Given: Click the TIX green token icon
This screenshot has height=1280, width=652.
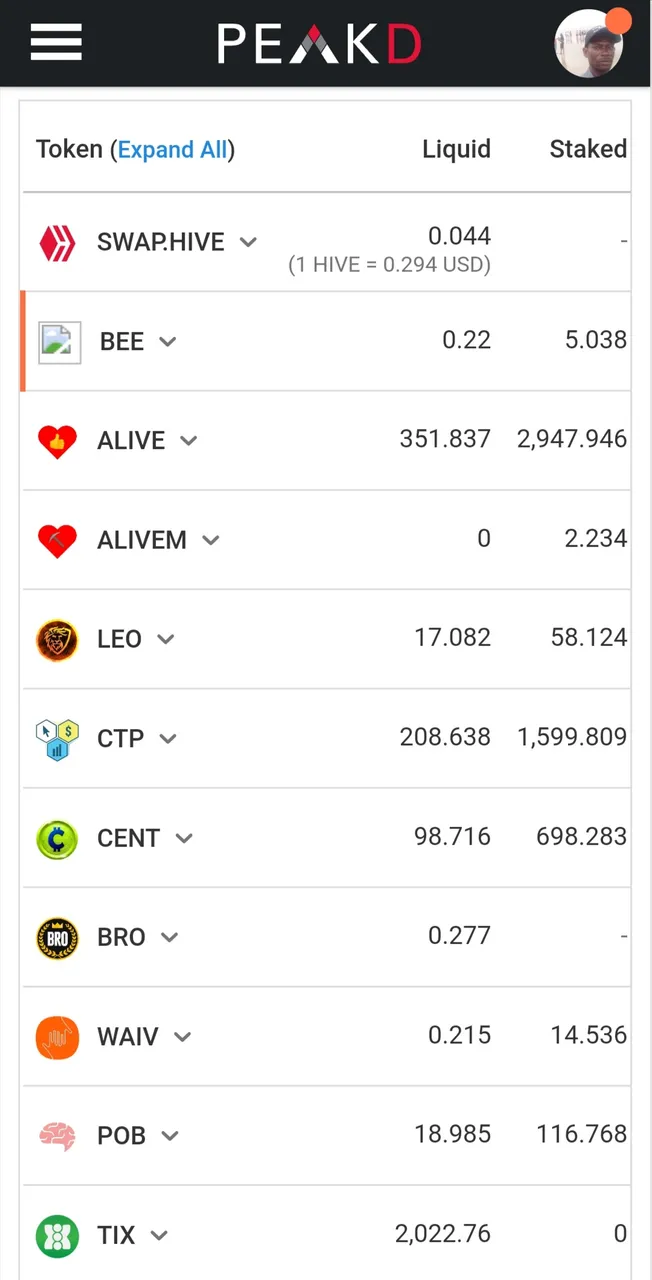Looking at the screenshot, I should pyautogui.click(x=57, y=1236).
